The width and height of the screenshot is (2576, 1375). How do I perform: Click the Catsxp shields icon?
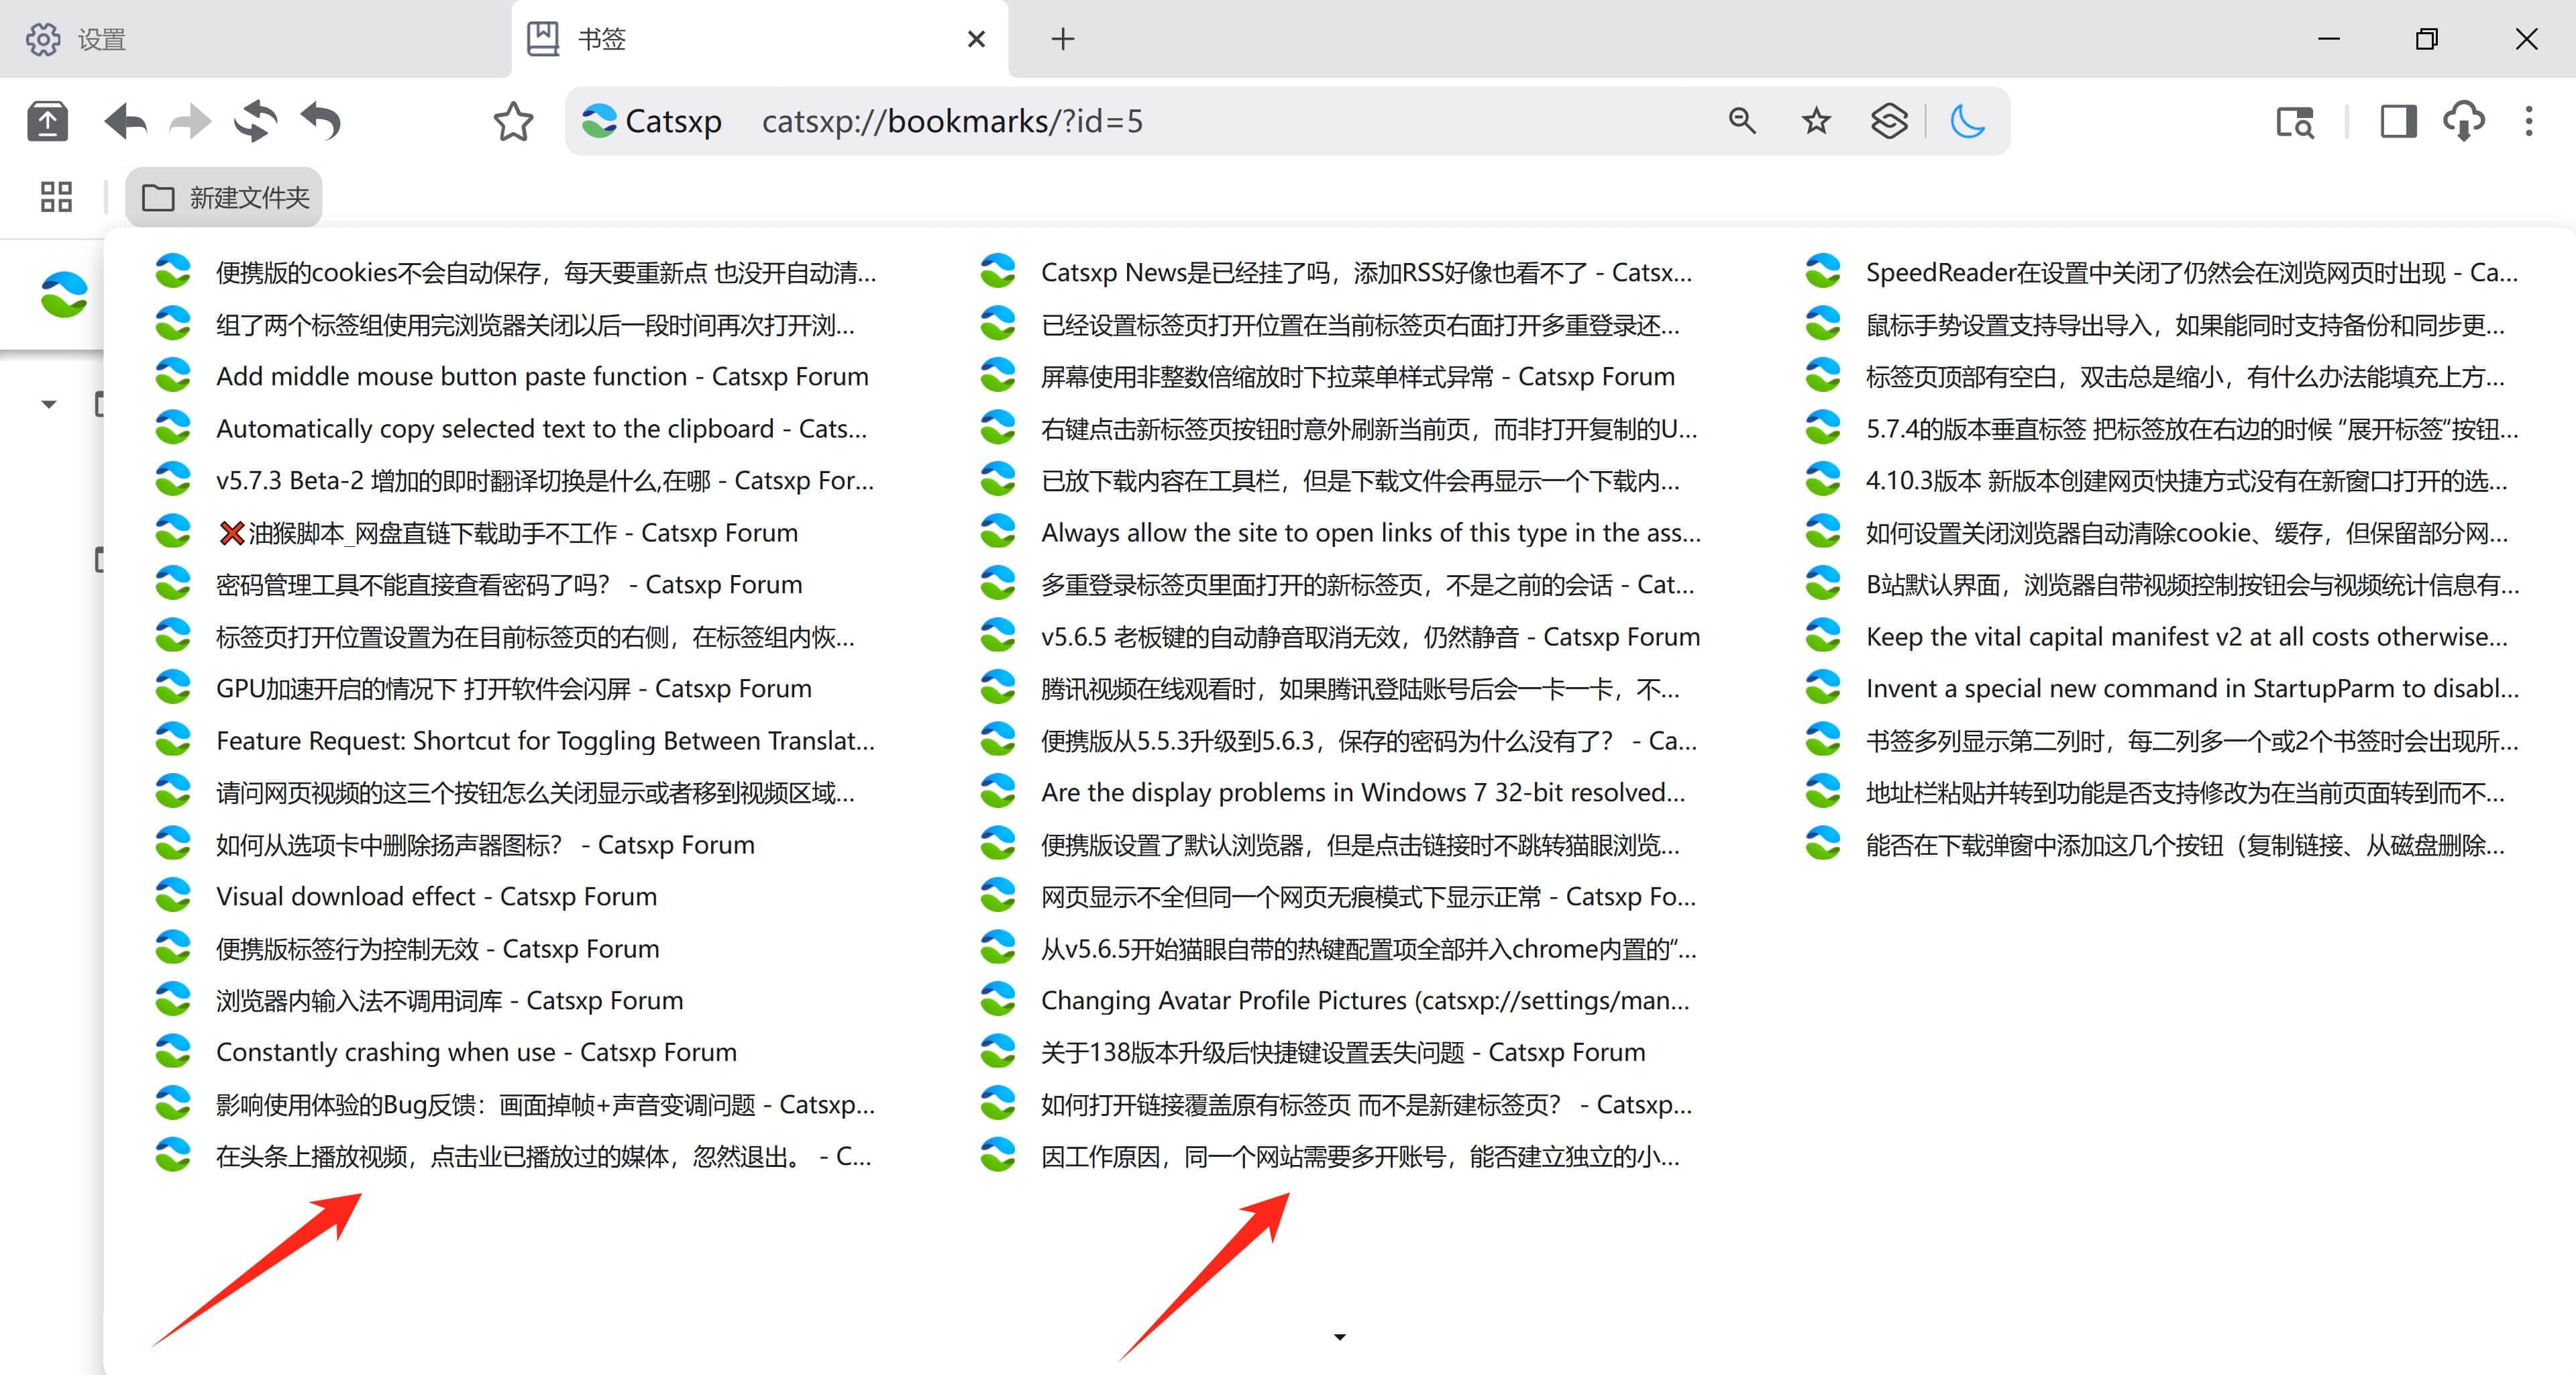tap(1889, 121)
